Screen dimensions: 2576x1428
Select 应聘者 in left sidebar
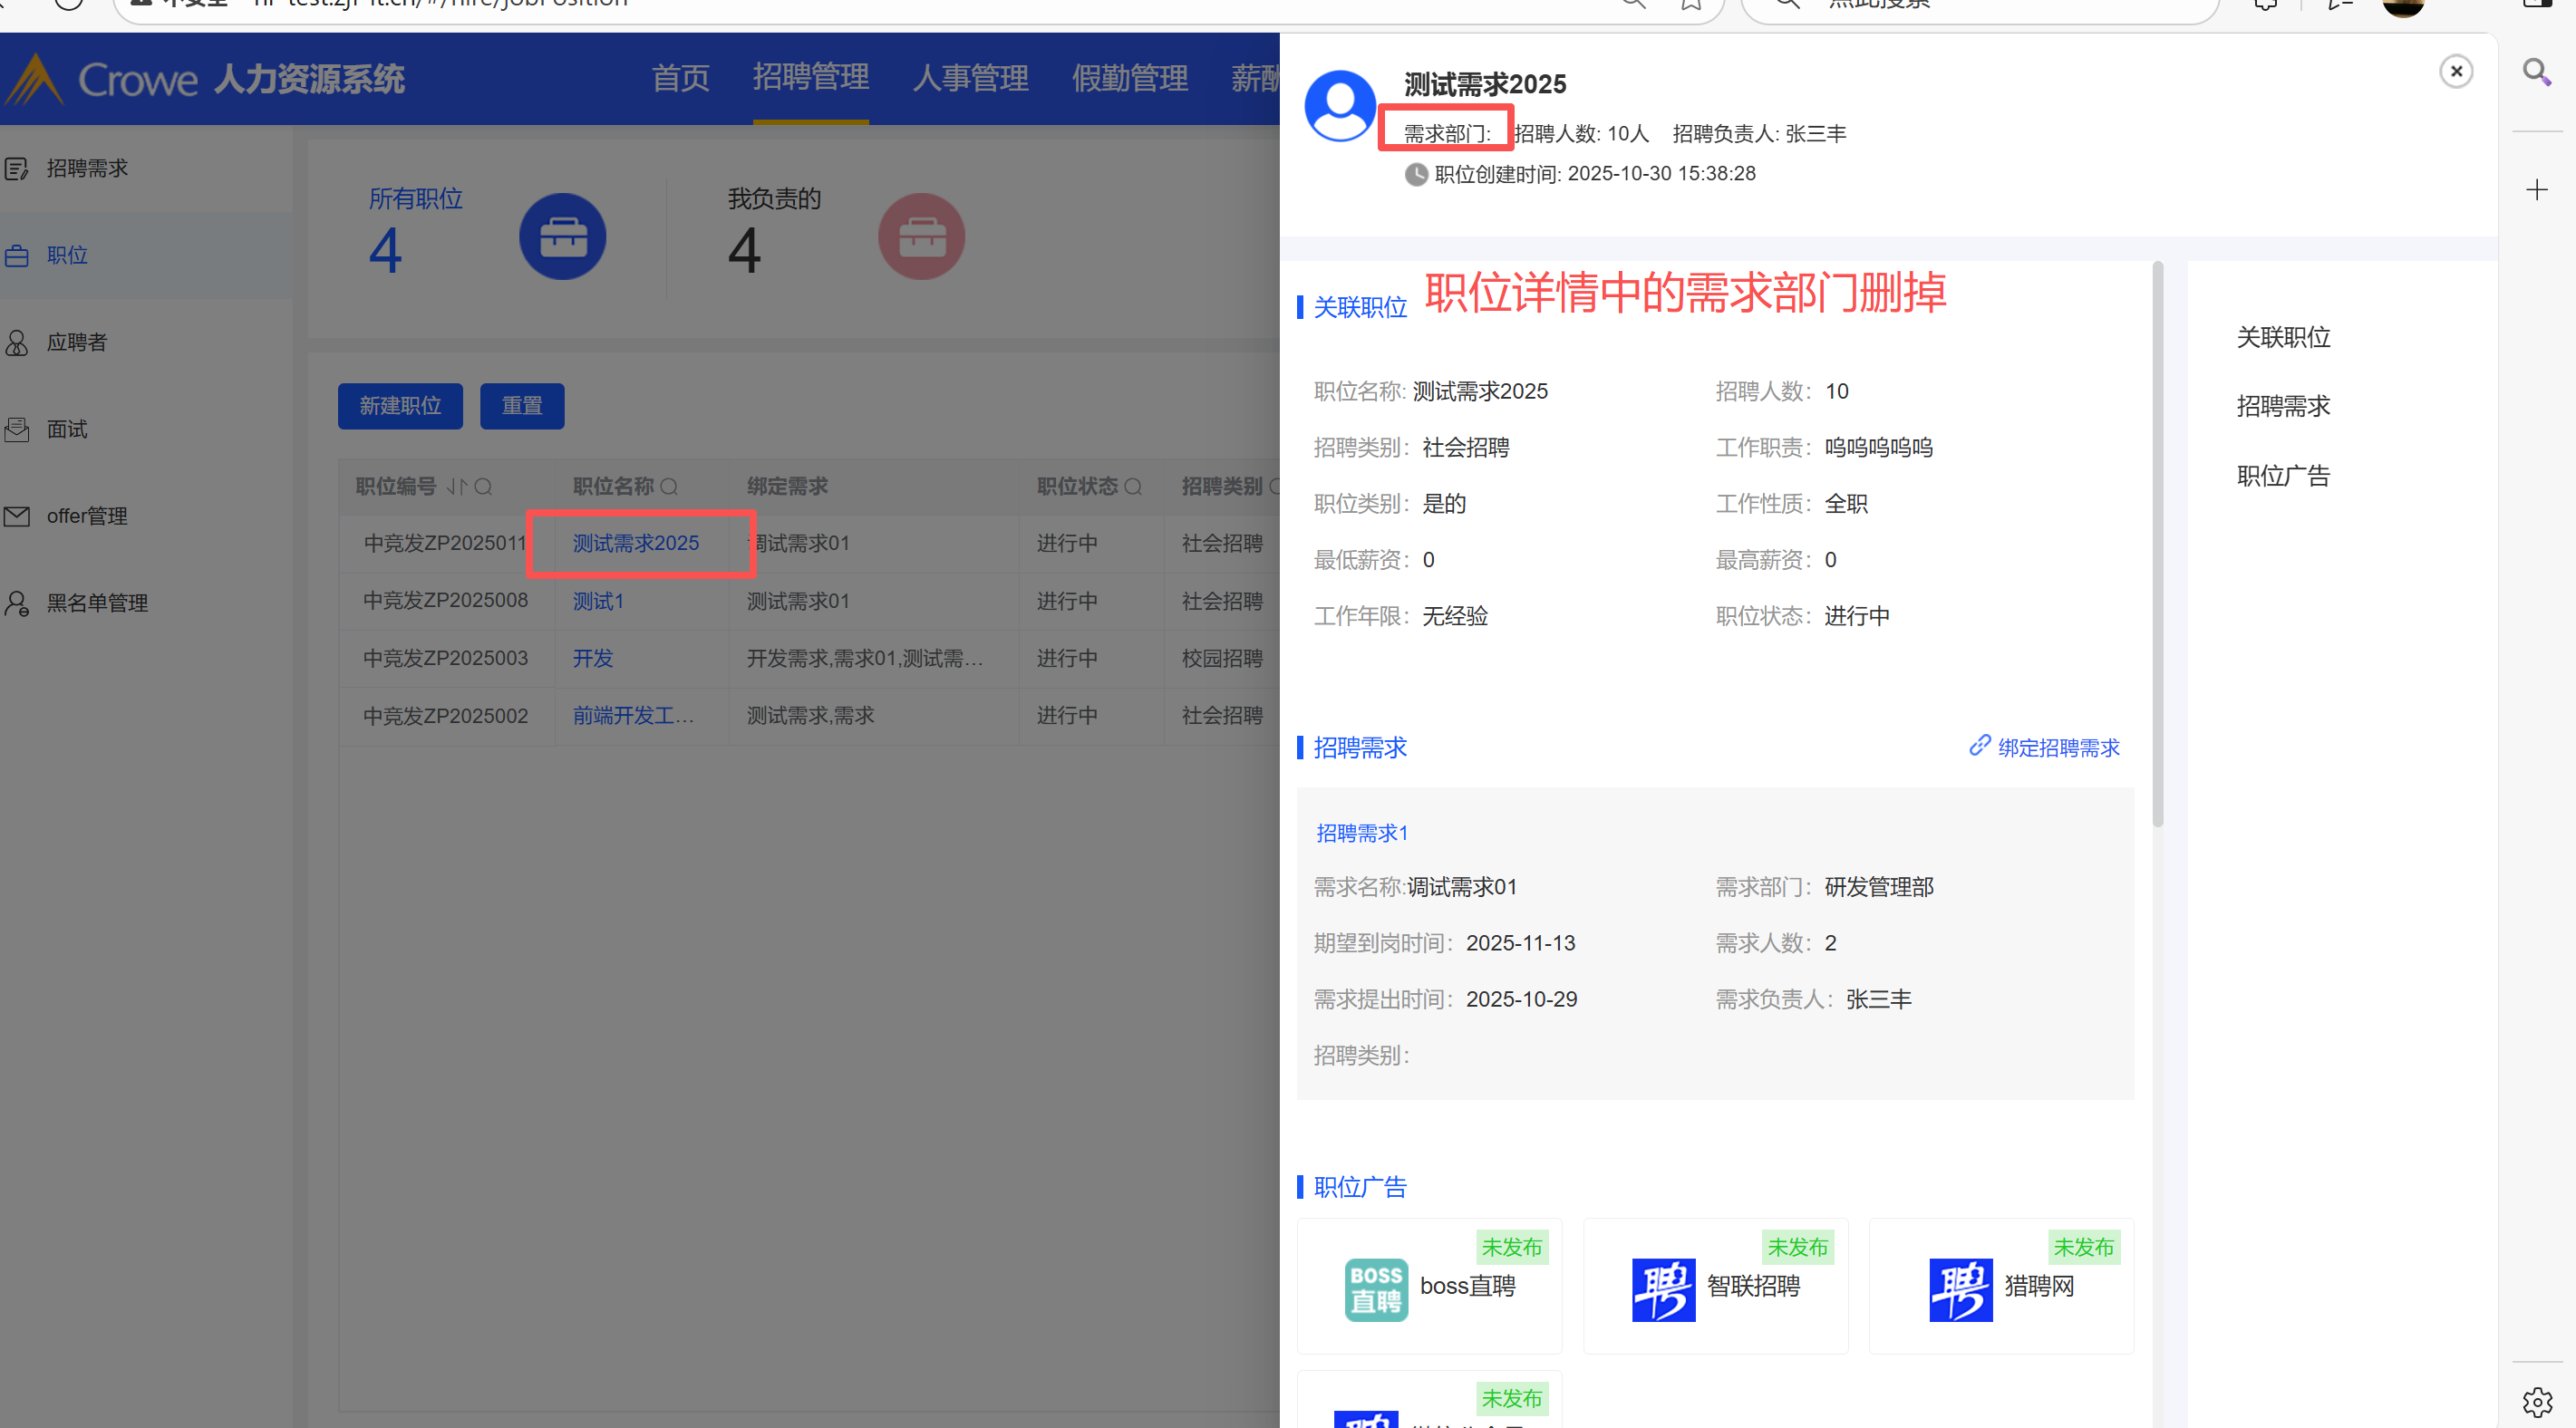(x=76, y=343)
